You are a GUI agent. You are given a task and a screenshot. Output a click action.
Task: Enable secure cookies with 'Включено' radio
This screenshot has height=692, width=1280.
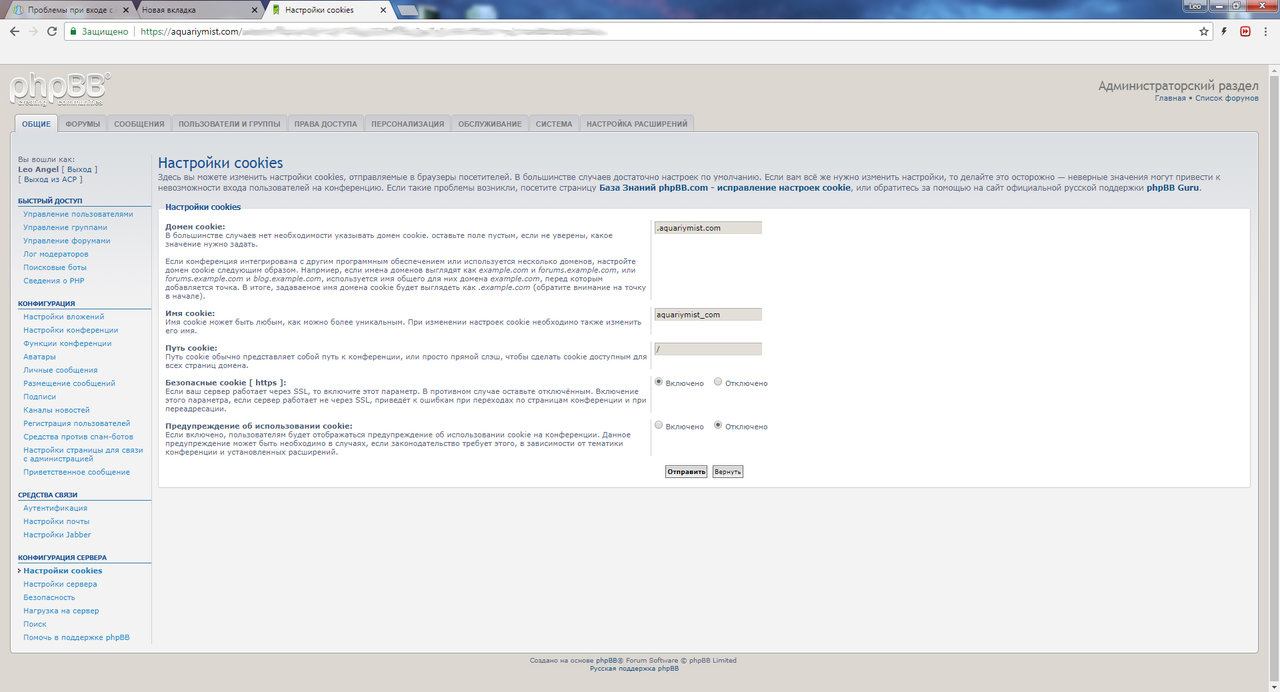[x=658, y=382]
